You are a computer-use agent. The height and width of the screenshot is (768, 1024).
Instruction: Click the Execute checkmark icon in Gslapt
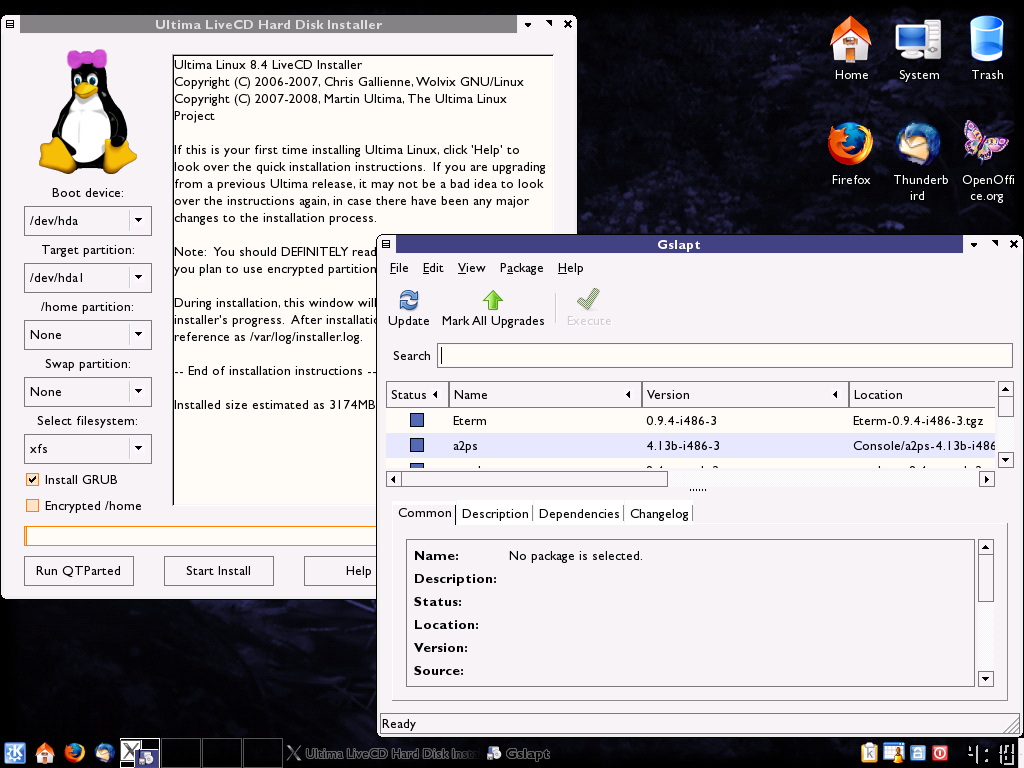coord(588,299)
